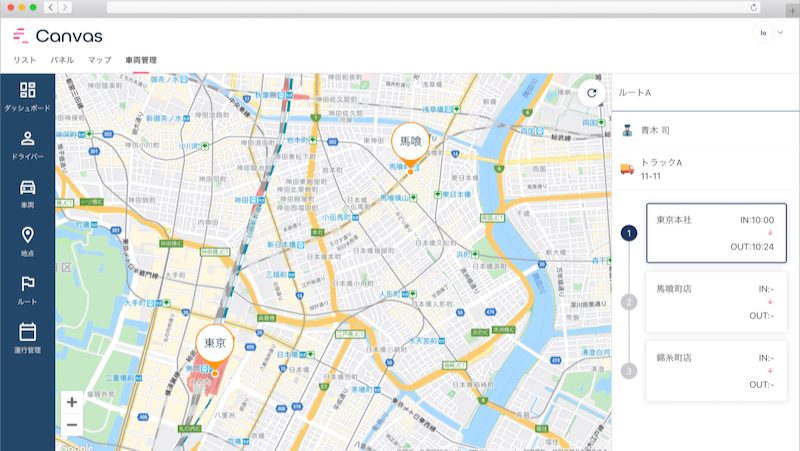Click the 馬喰 map marker
The width and height of the screenshot is (800, 451).
410,143
